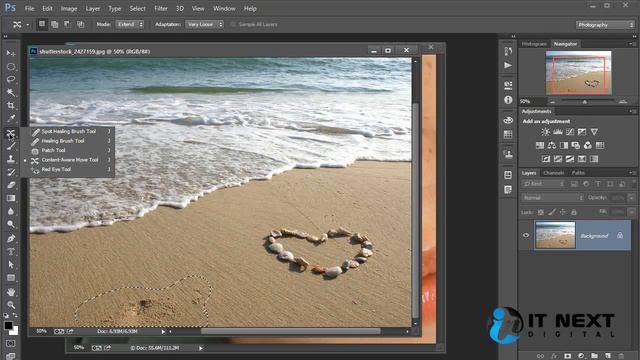Viewport: 640px width, 360px height.
Task: Choose Spot Healing Brush Tool from flyout
Action: tap(69, 131)
